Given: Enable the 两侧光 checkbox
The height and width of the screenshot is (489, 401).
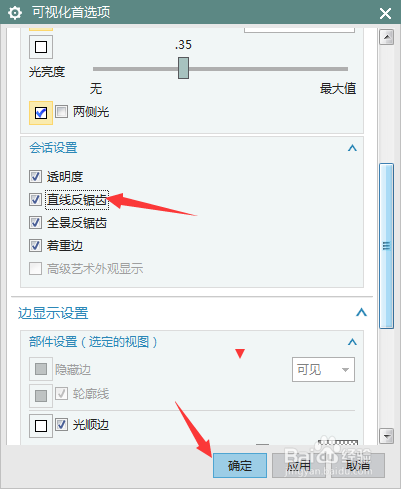Looking at the screenshot, I should [x=61, y=112].
